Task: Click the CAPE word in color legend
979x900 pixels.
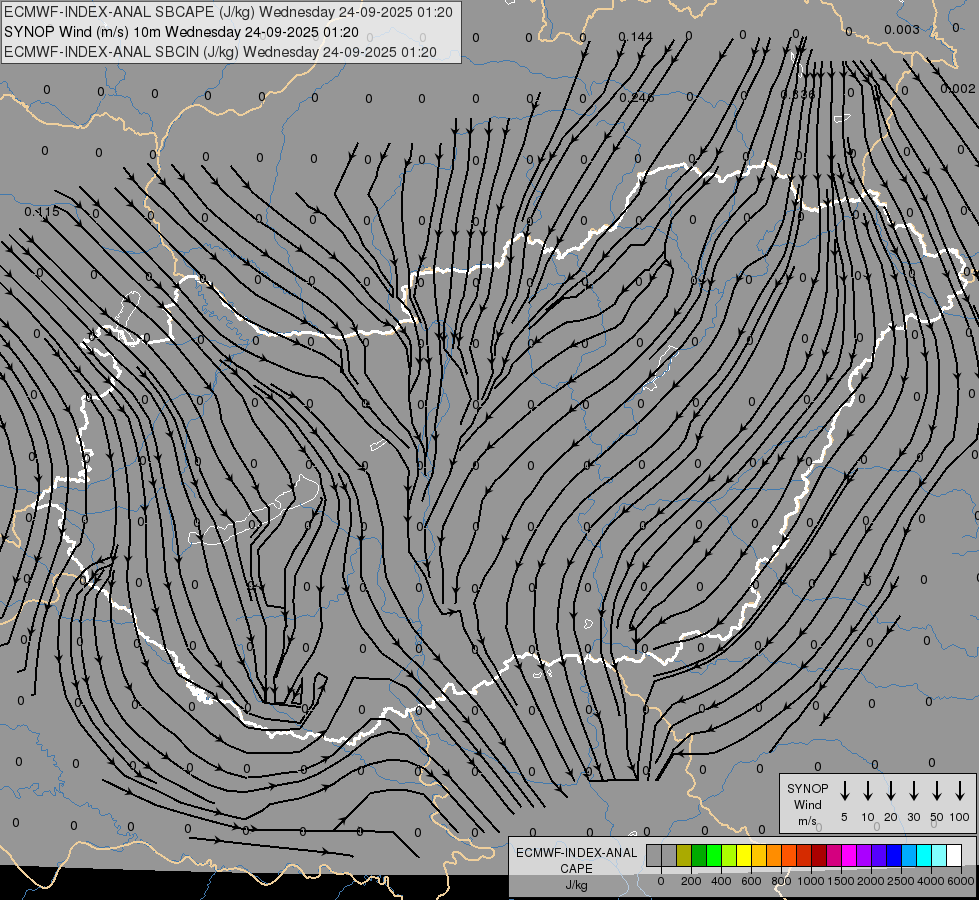Action: (x=576, y=869)
